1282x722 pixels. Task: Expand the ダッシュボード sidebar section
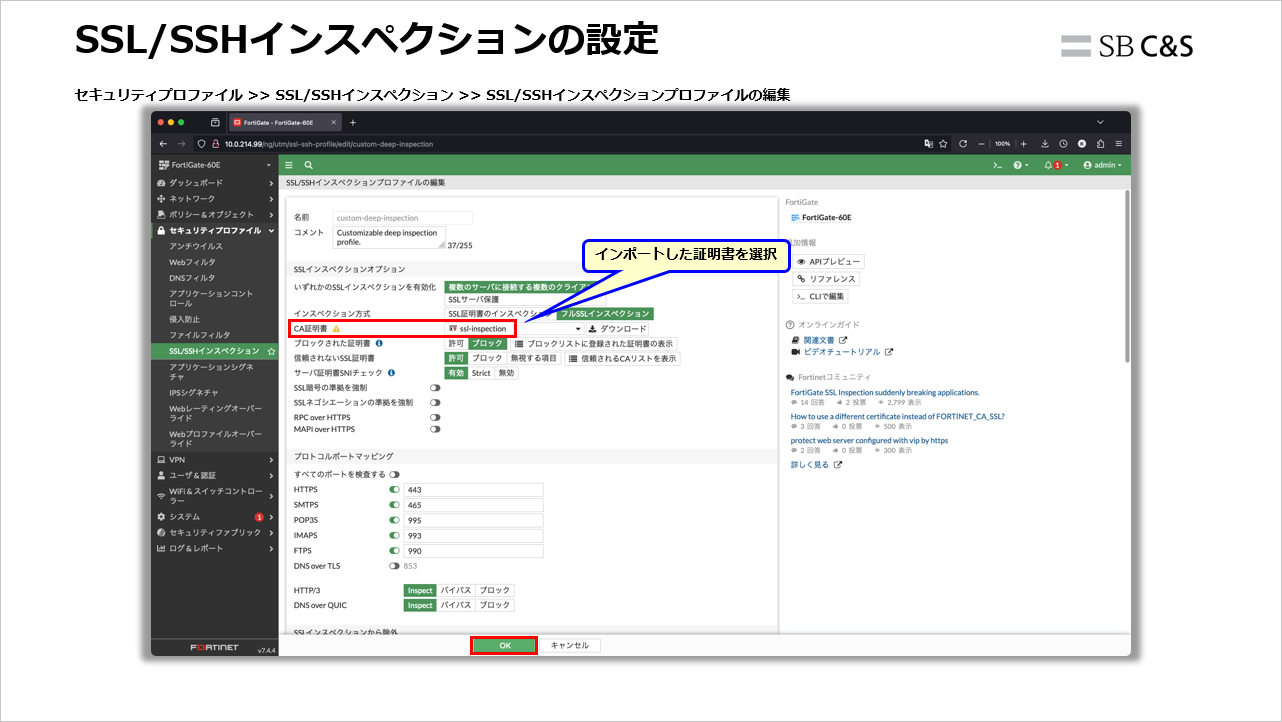click(x=214, y=183)
